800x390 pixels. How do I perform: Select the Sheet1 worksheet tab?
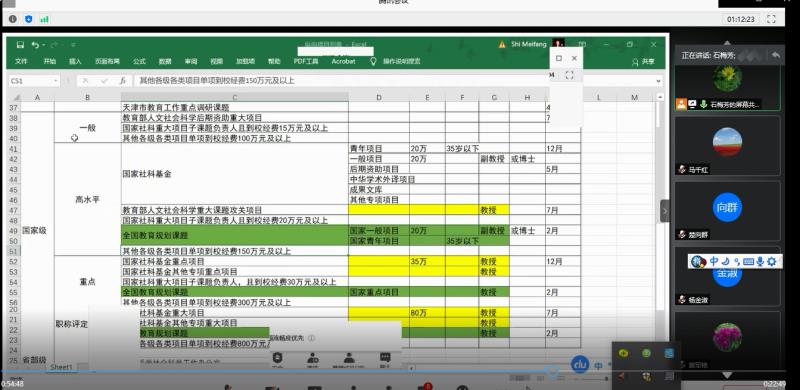point(62,367)
